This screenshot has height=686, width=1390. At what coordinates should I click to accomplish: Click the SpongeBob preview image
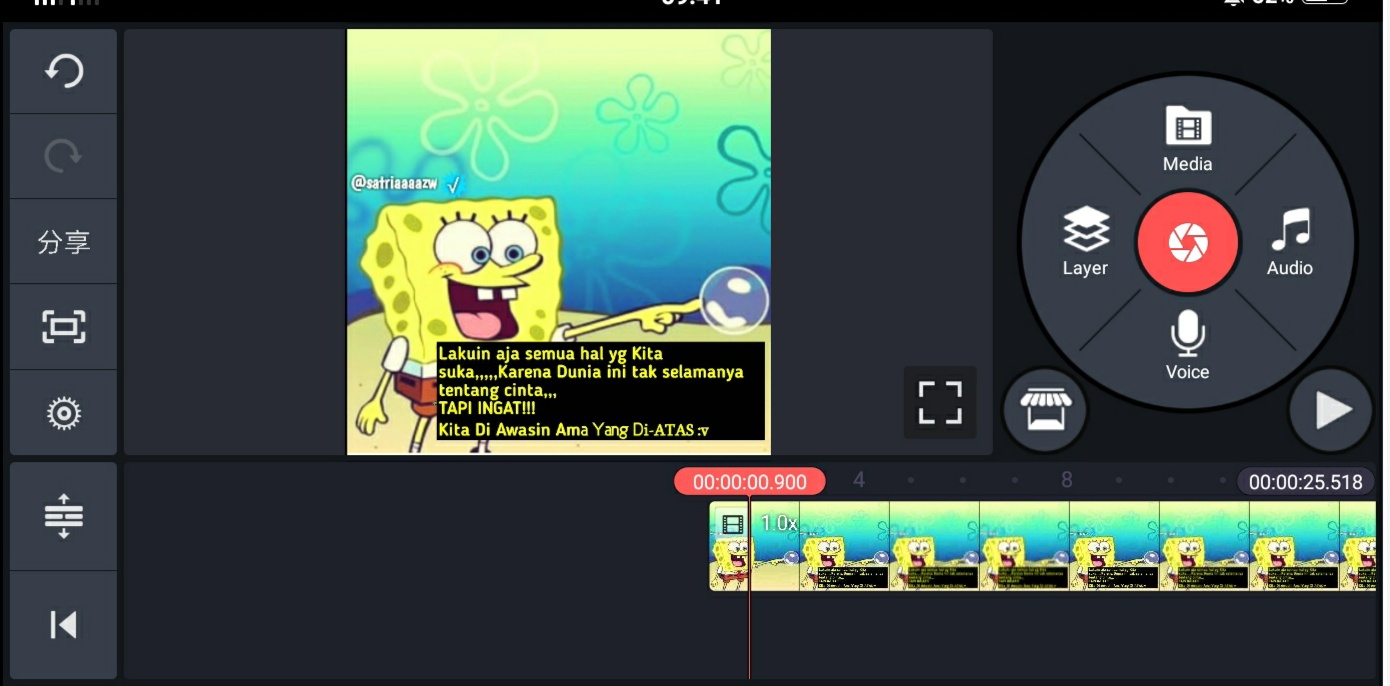(x=559, y=242)
